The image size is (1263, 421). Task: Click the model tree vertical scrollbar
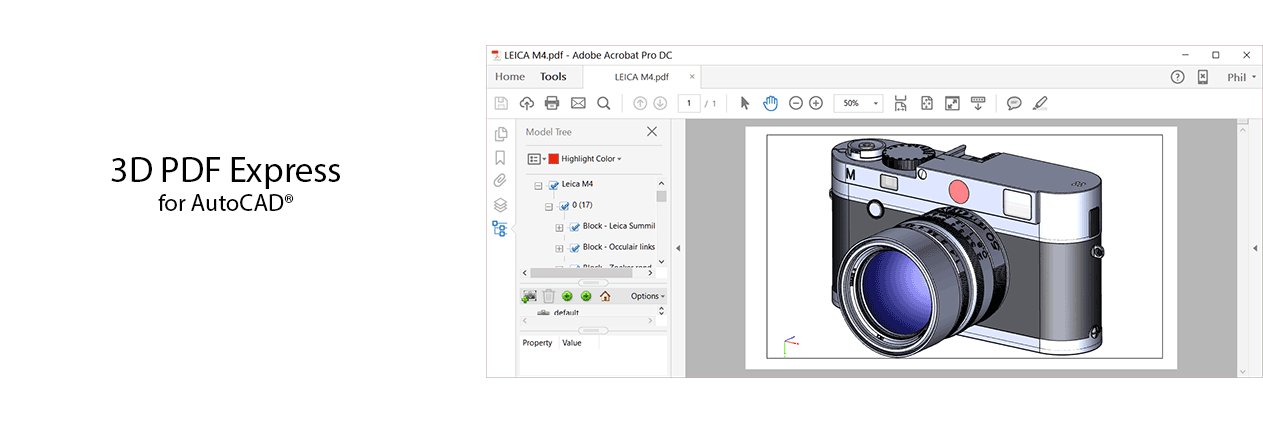(x=661, y=196)
